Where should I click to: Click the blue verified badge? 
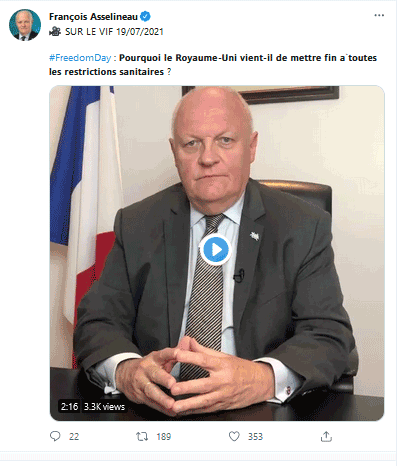145,16
